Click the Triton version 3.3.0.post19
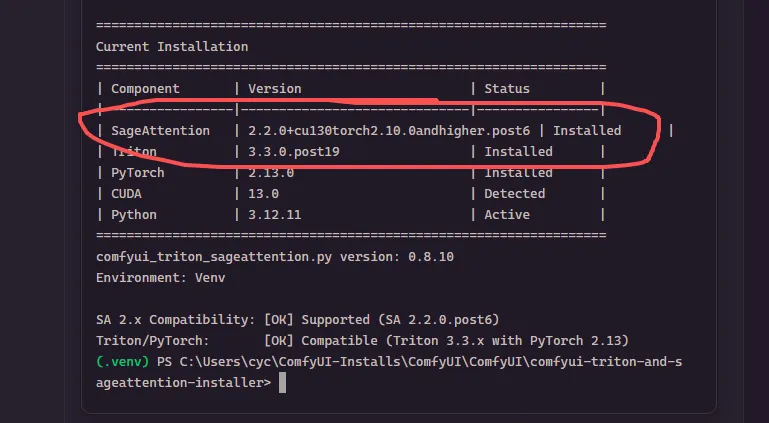This screenshot has width=769, height=423. 294,152
